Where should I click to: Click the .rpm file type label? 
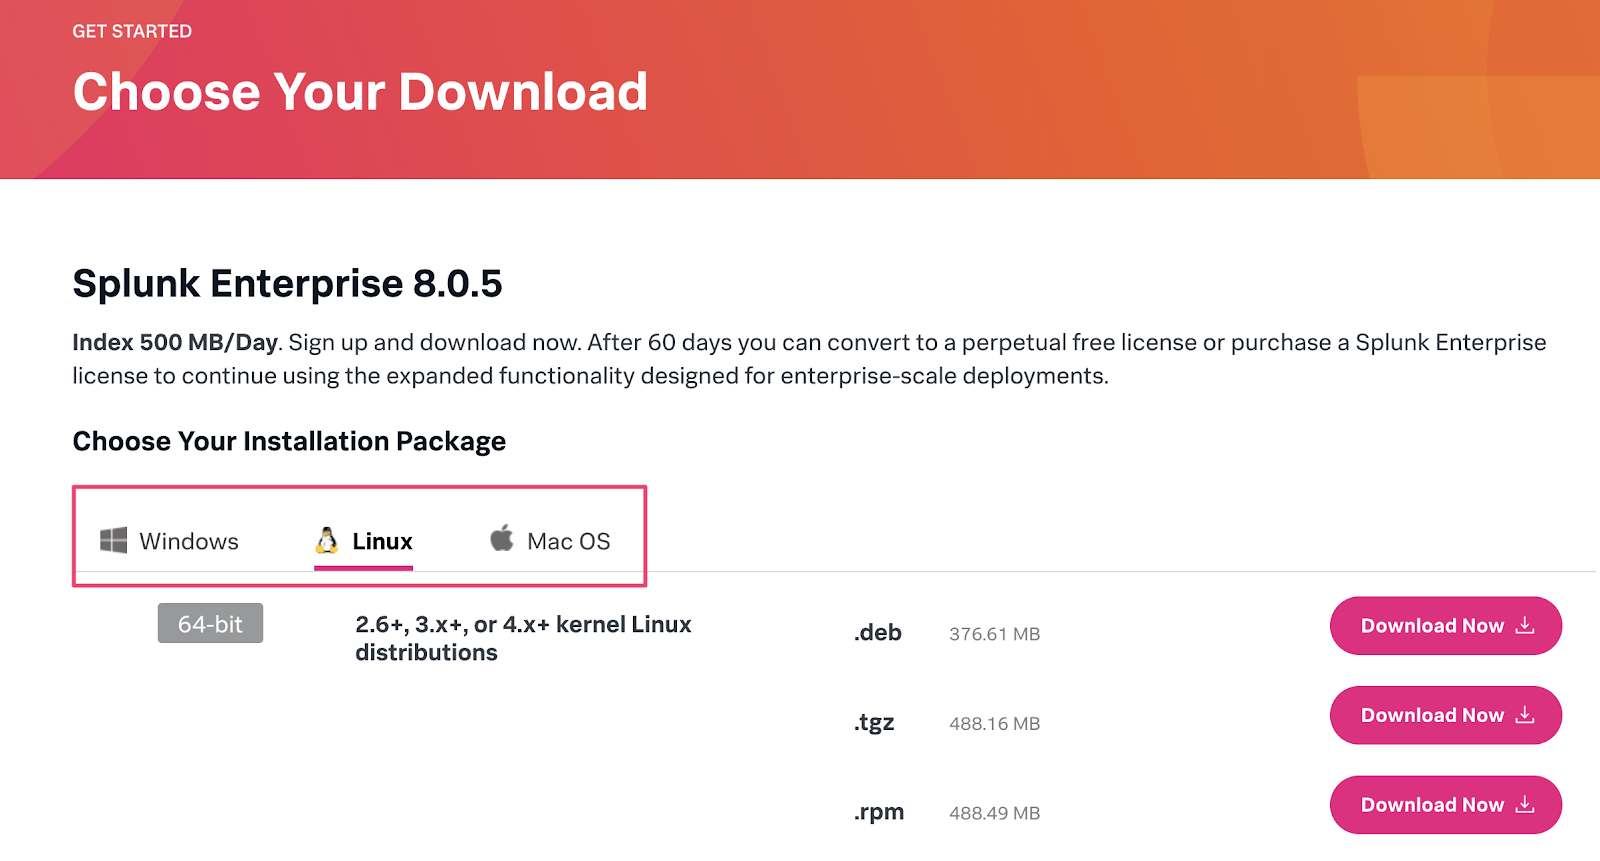[x=879, y=813]
